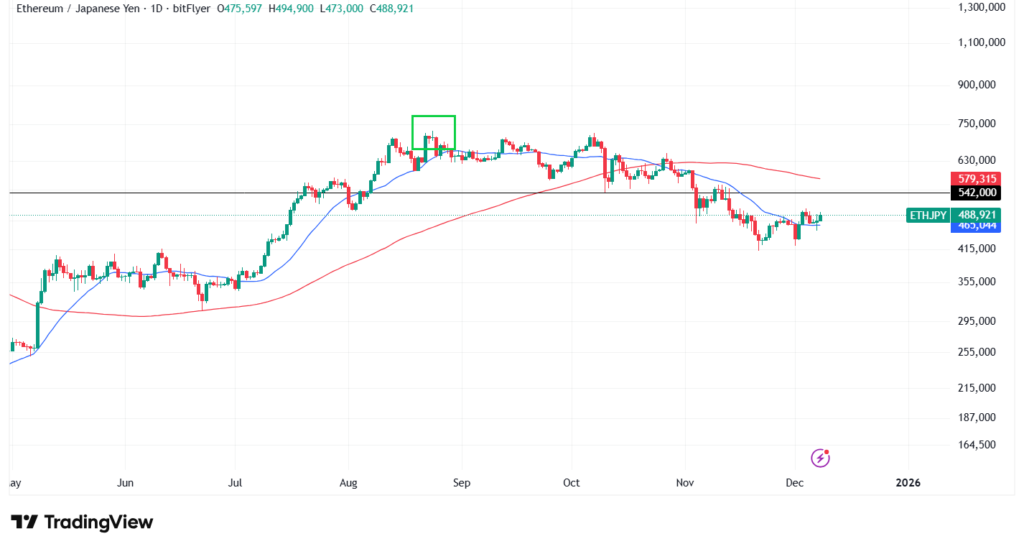The image size is (1024, 549).
Task: Click the closing price value C488,921
Action: click(389, 8)
